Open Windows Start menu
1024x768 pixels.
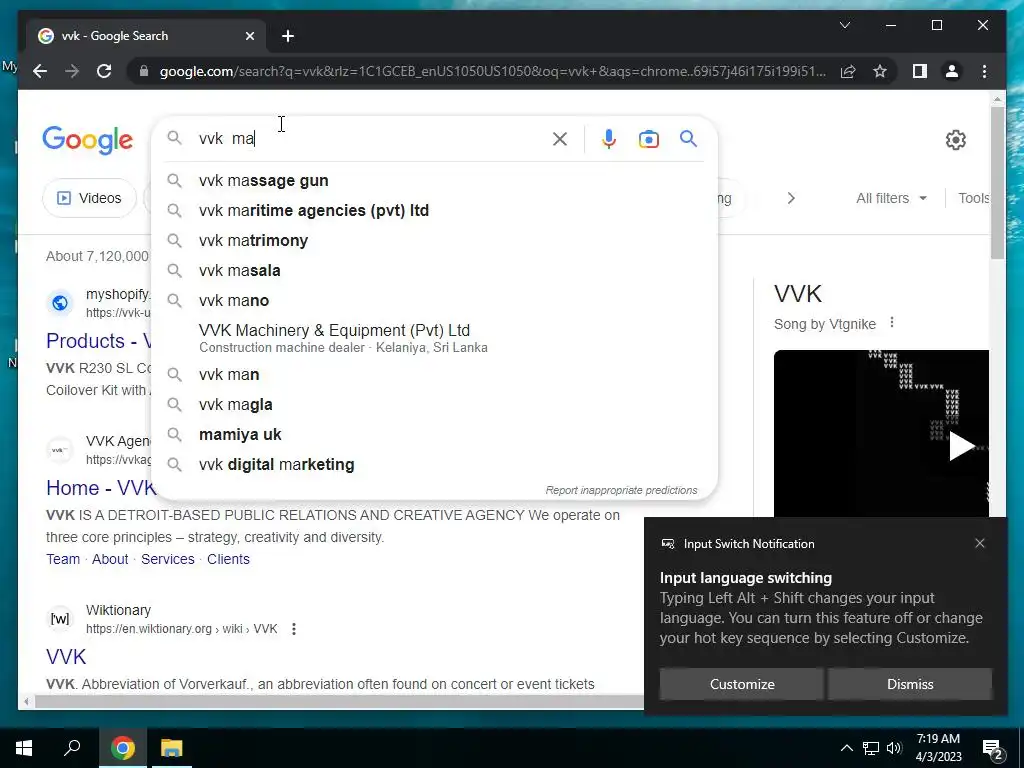point(24,748)
